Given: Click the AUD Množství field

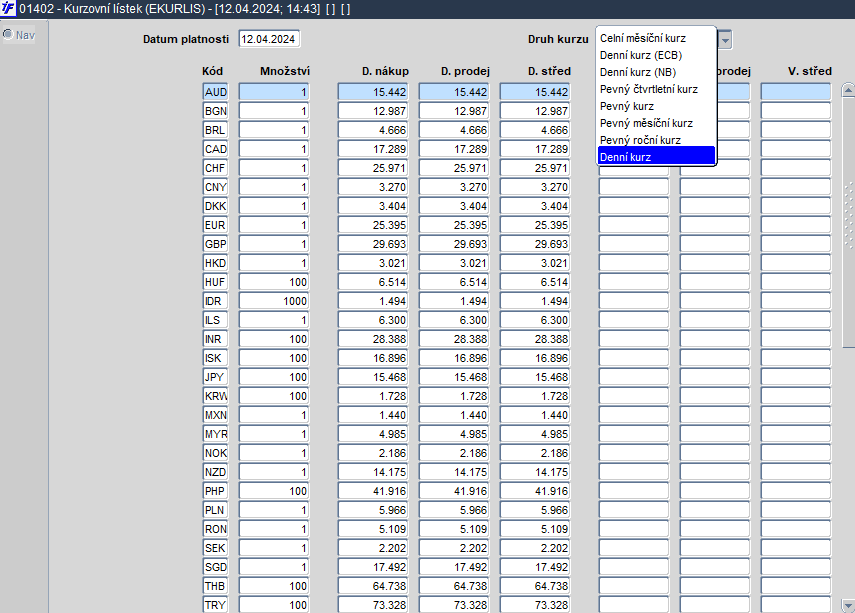Looking at the screenshot, I should click(274, 92).
